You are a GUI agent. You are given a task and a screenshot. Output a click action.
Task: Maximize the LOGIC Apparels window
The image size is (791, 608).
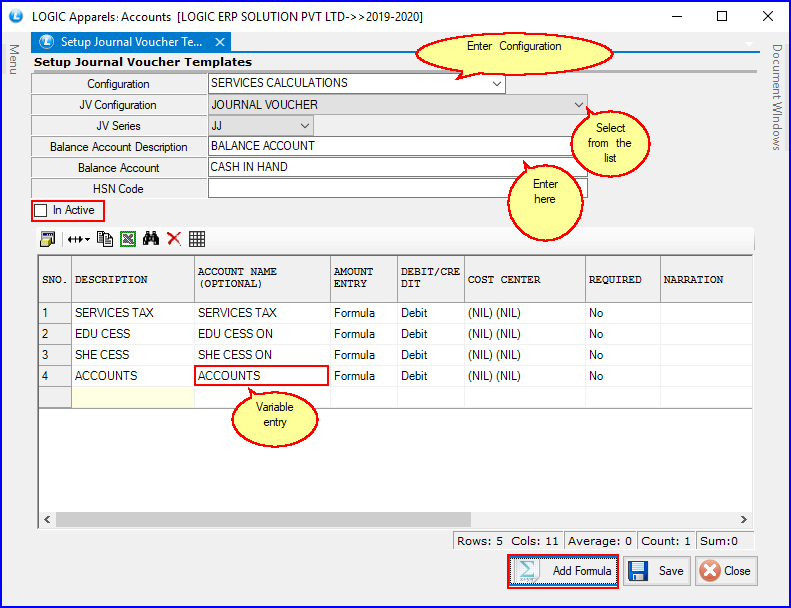pos(722,16)
